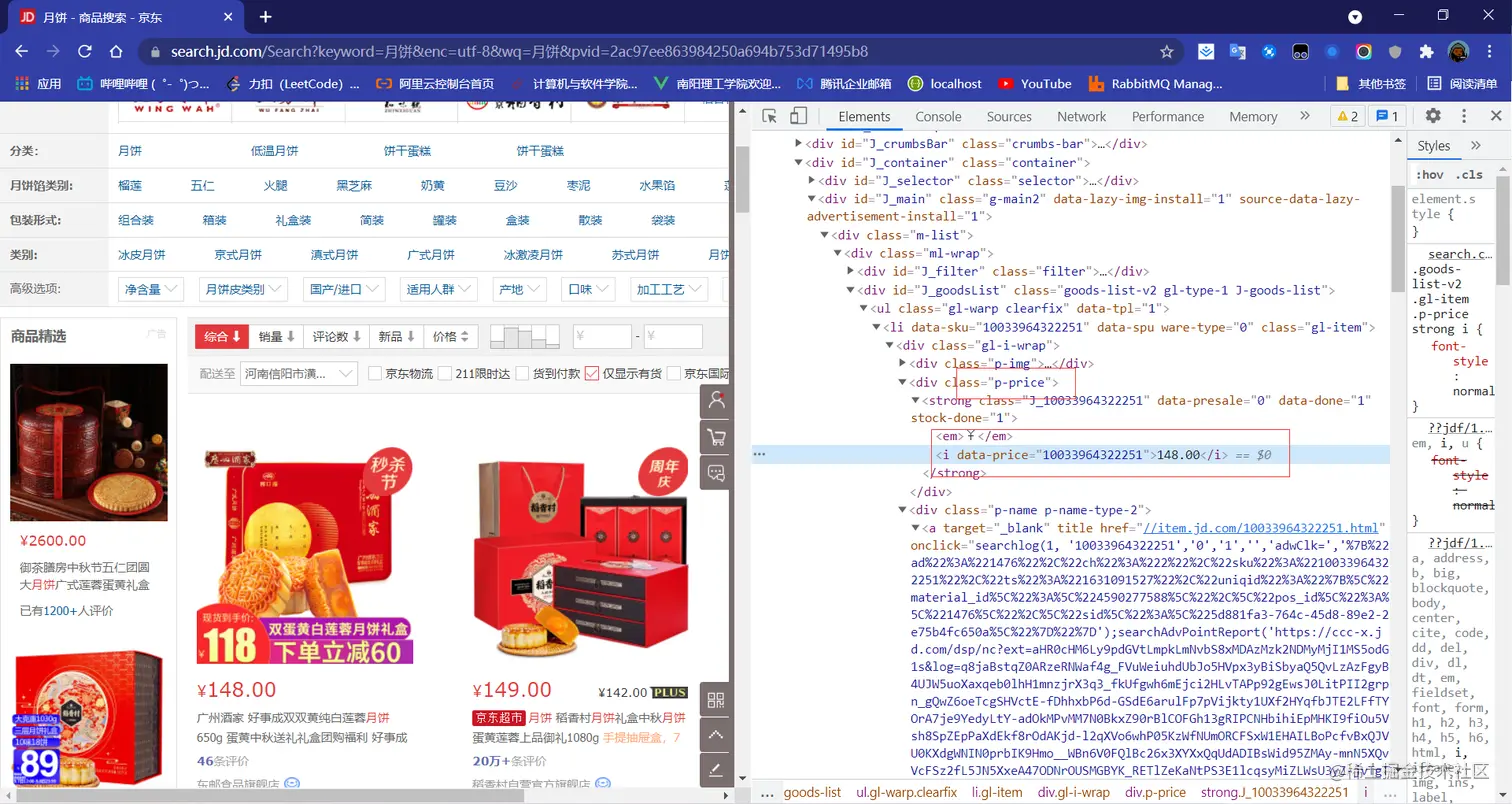Click the blue messages count badge
Screen dimensions: 1512x804
1387,116
